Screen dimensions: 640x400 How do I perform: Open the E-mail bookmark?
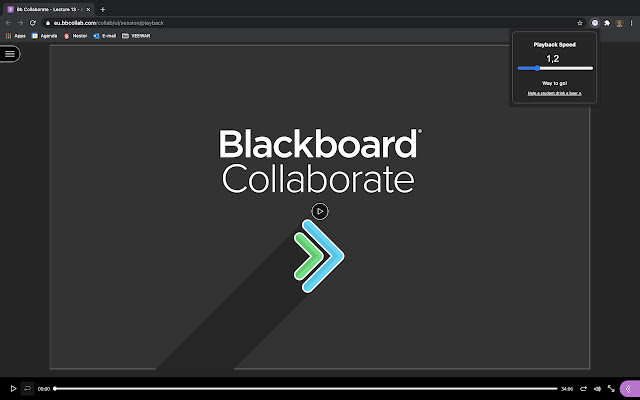(x=105, y=36)
